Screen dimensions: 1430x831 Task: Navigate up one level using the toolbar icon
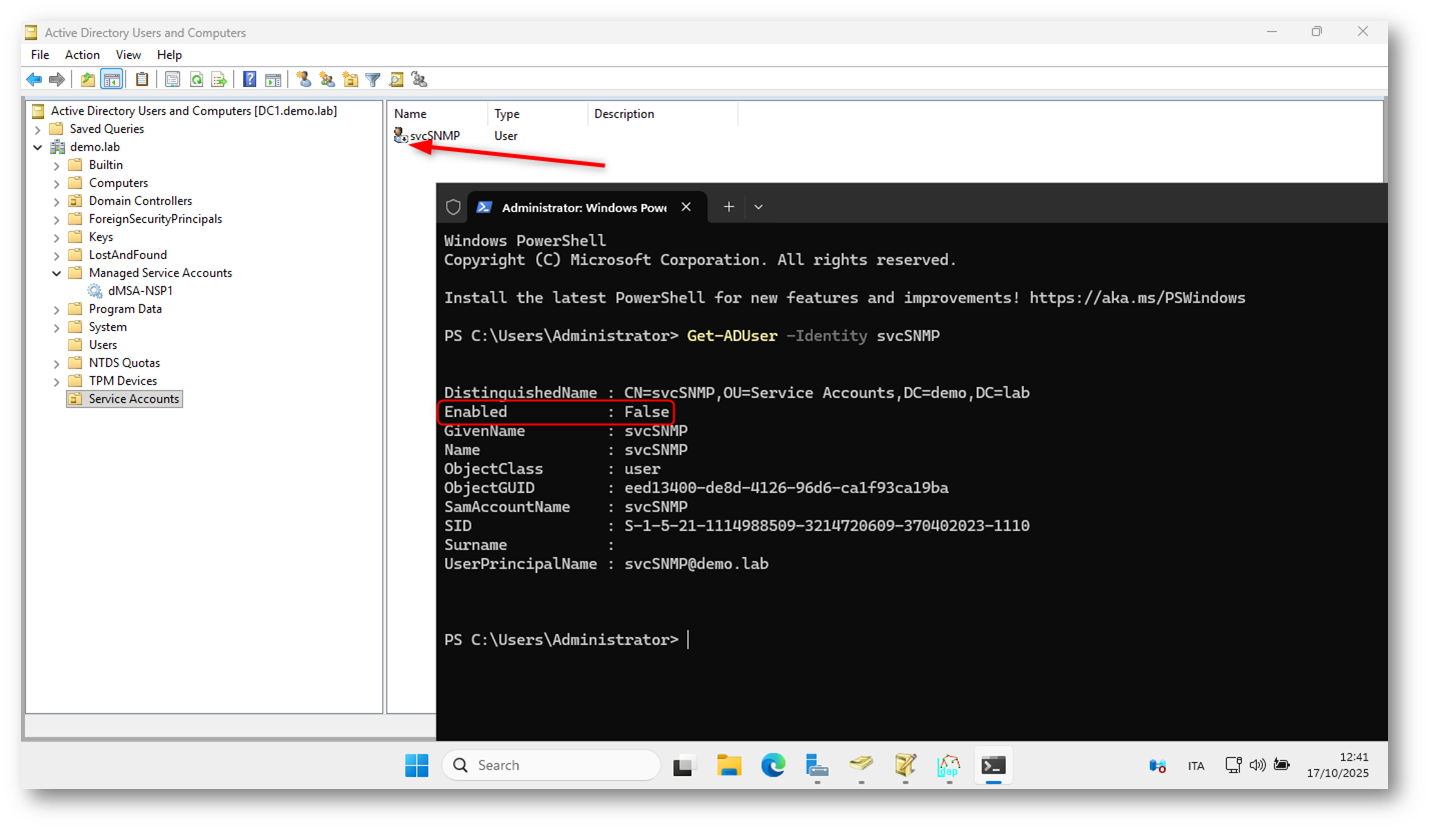[89, 79]
